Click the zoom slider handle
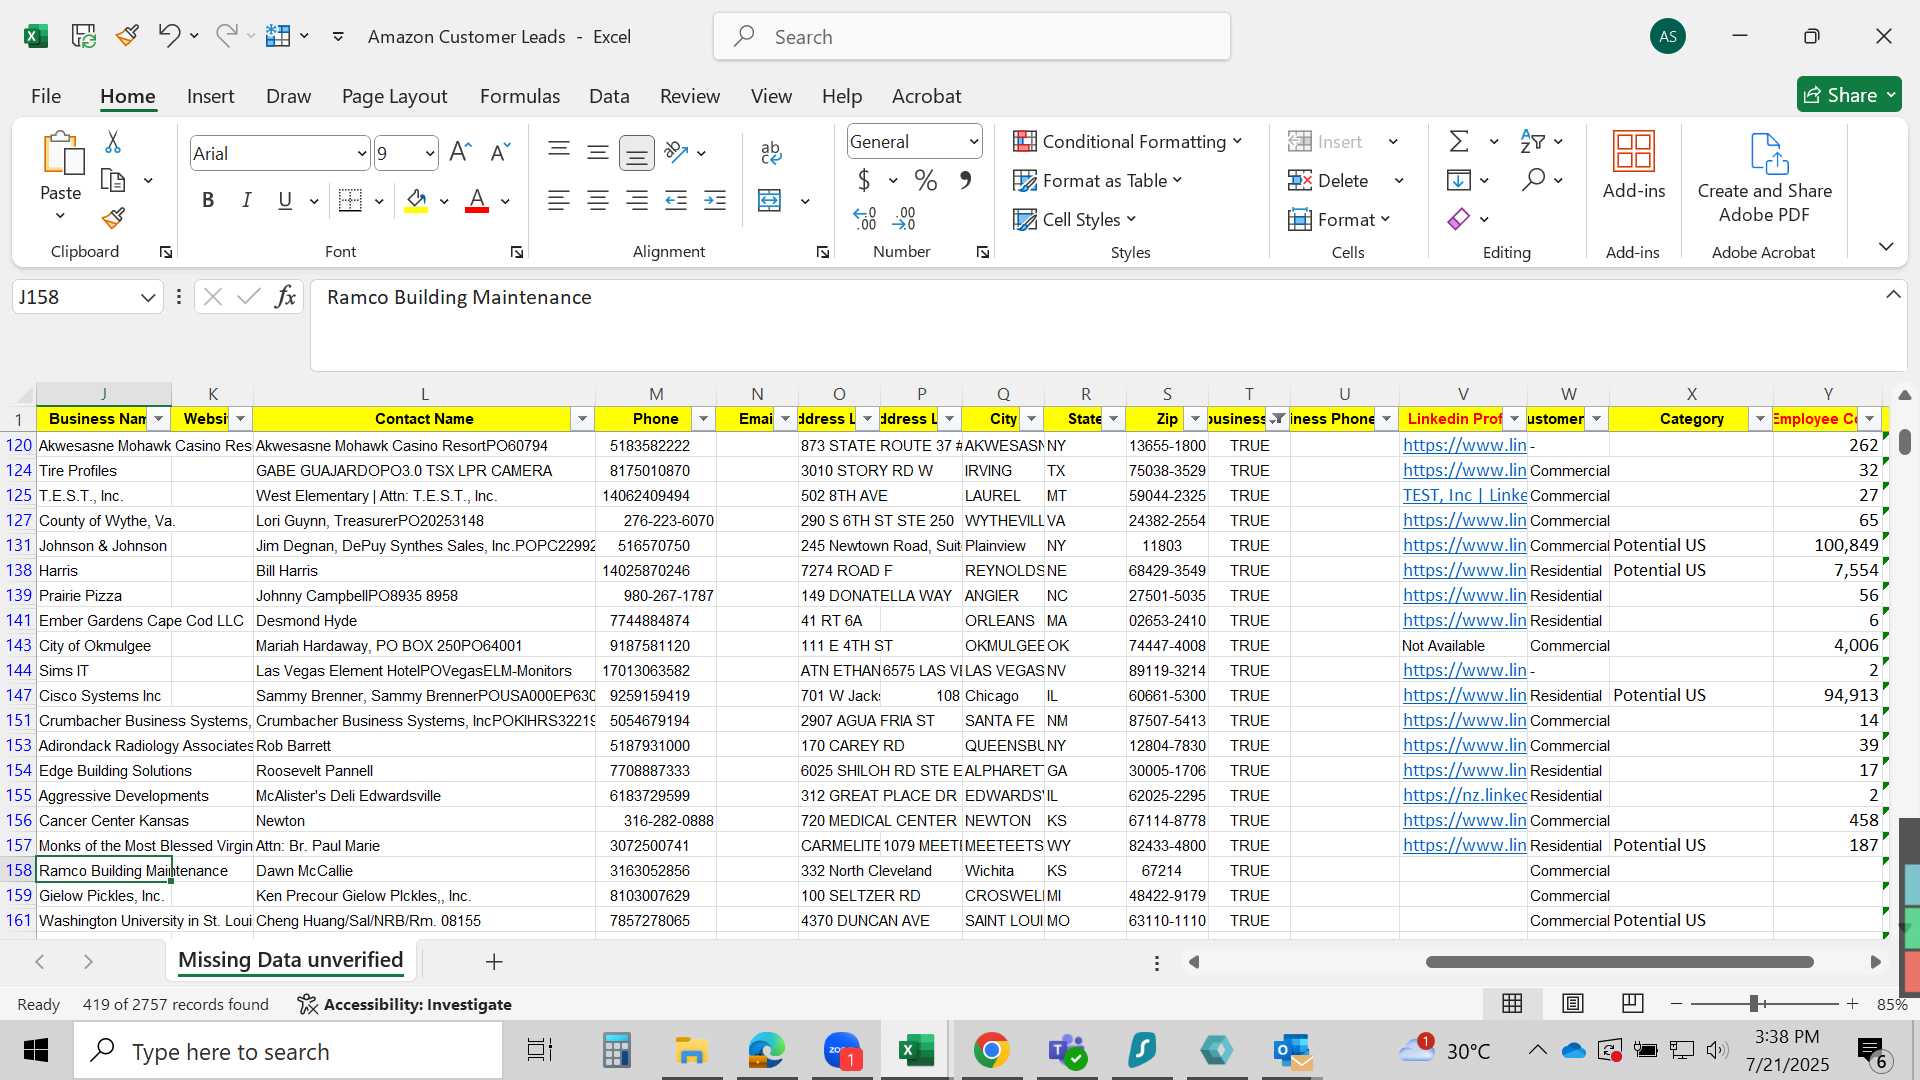 [1754, 1003]
